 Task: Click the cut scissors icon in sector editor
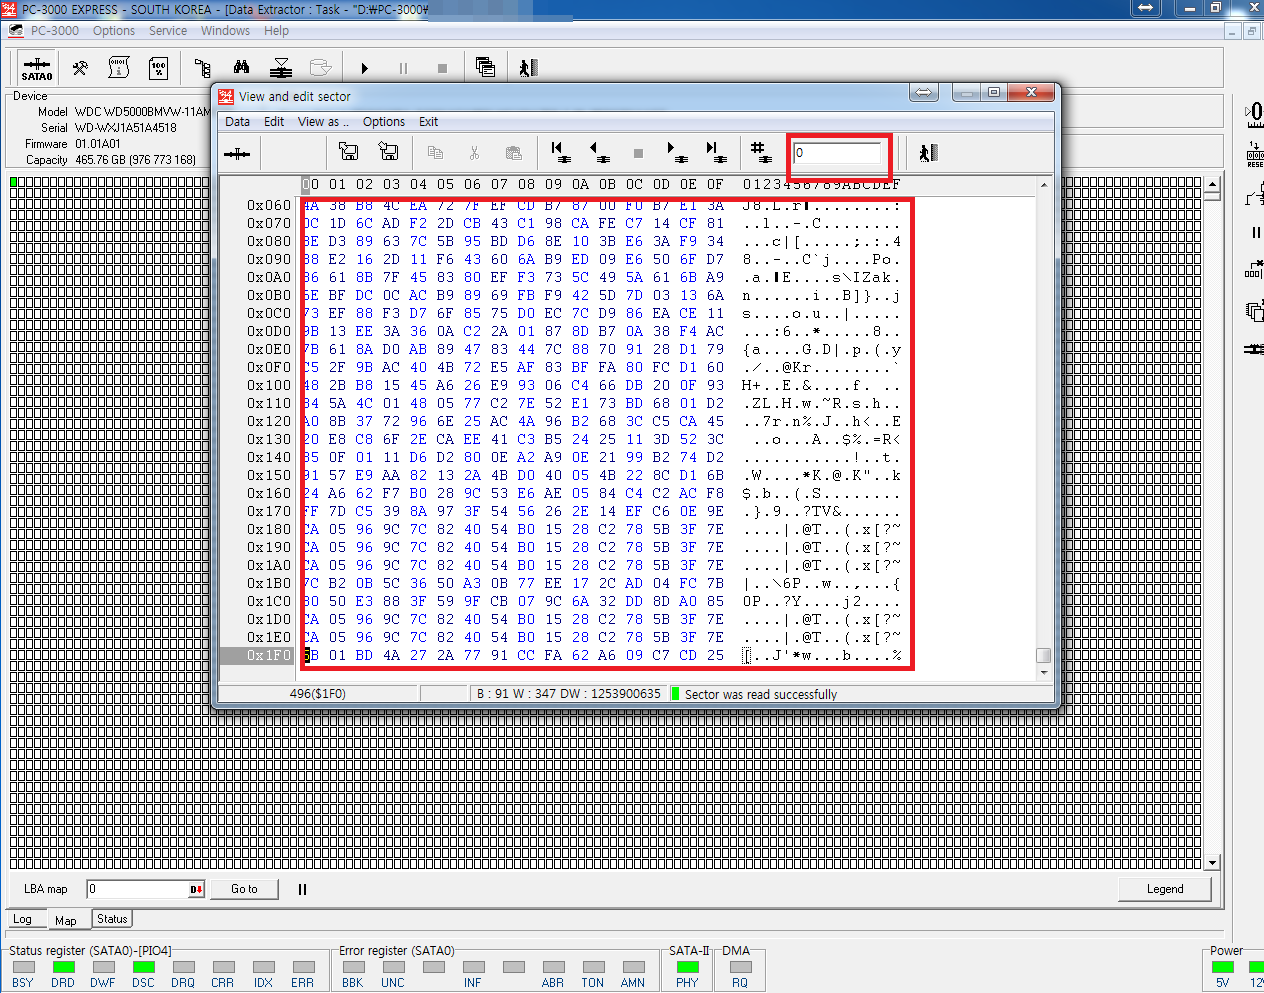(x=474, y=153)
